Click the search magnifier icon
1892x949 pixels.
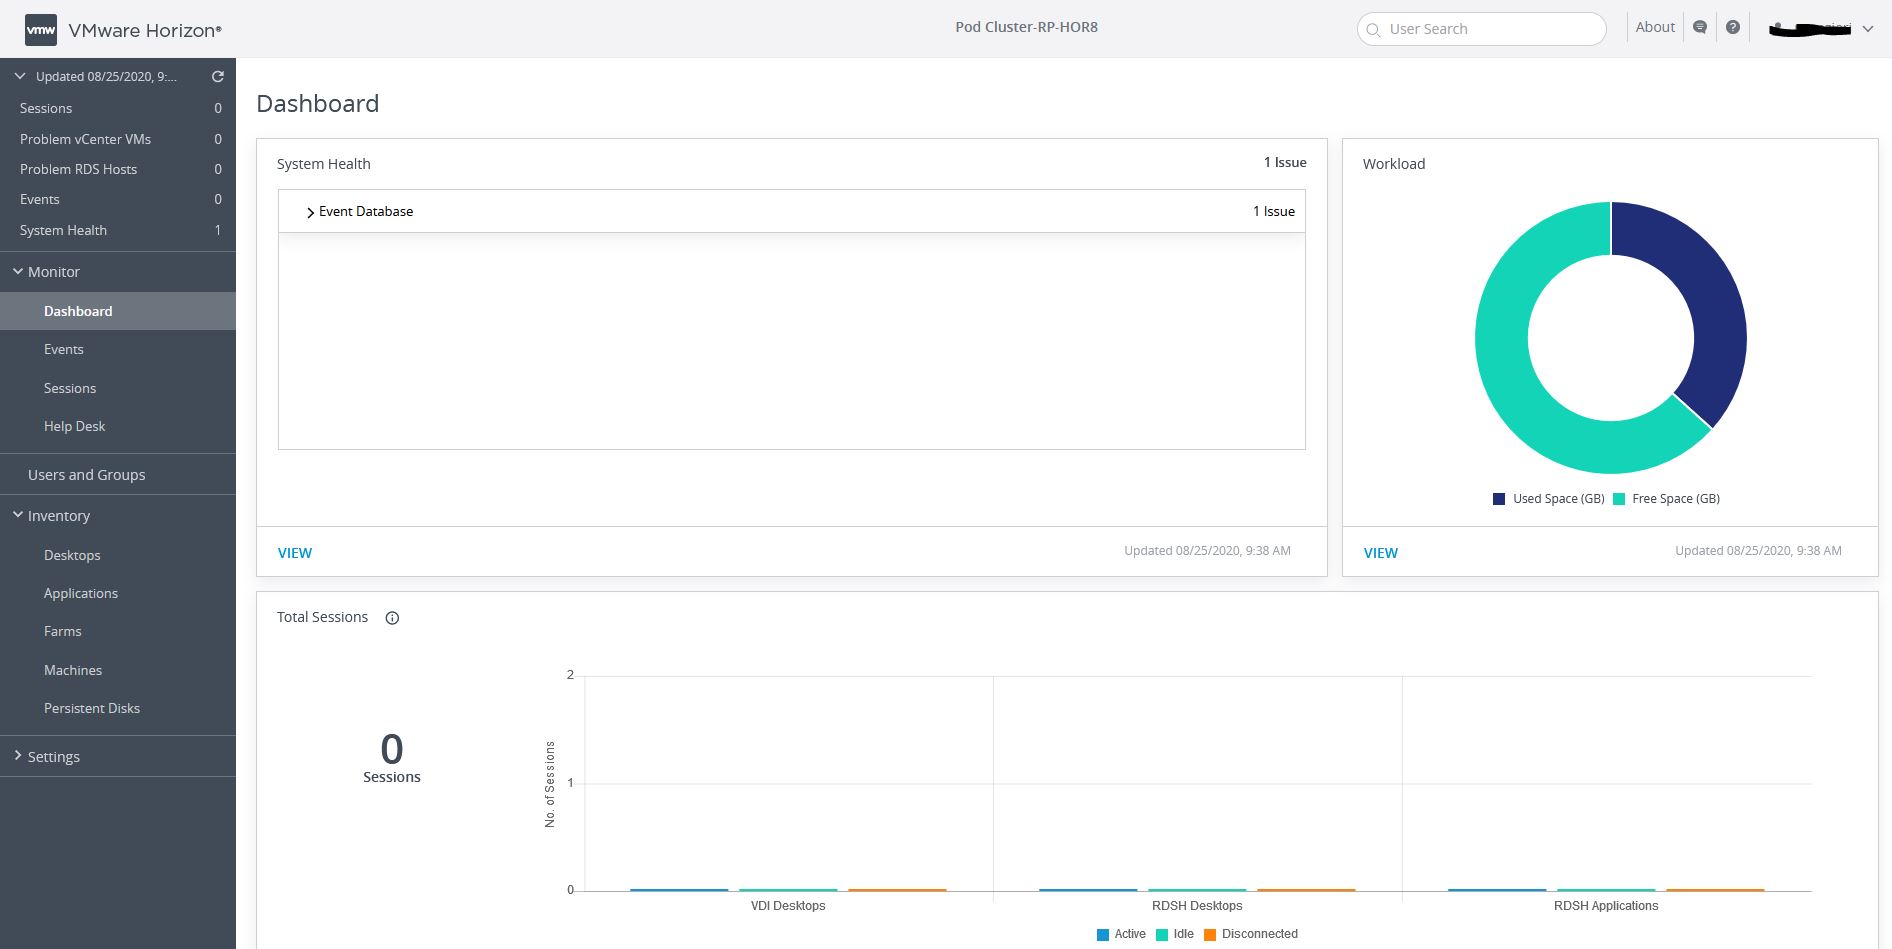[1374, 30]
